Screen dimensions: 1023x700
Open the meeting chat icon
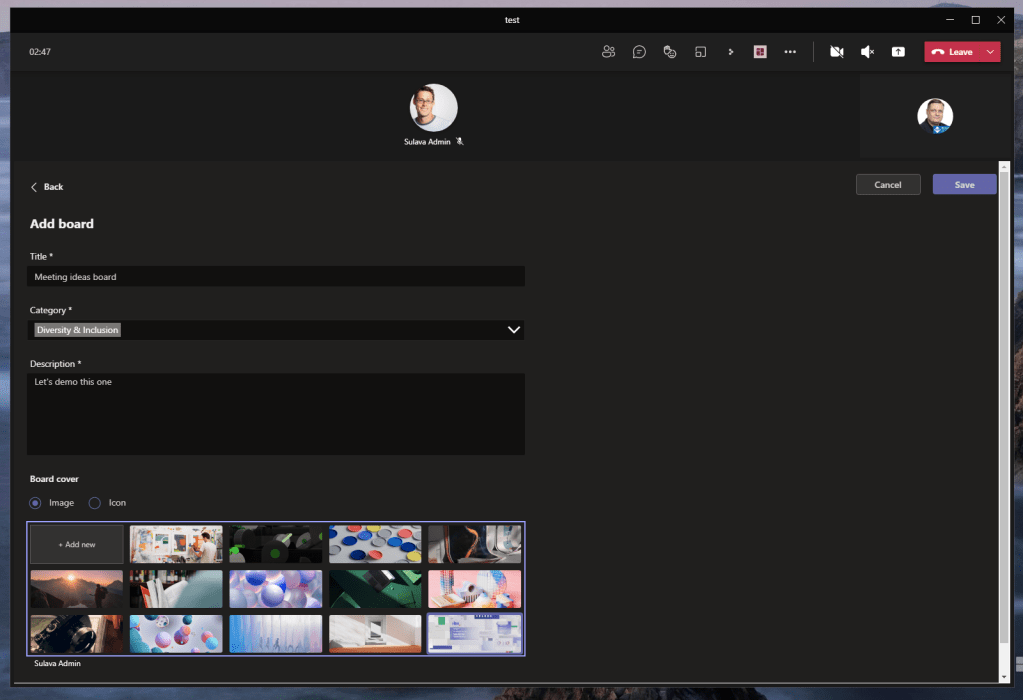pyautogui.click(x=639, y=52)
